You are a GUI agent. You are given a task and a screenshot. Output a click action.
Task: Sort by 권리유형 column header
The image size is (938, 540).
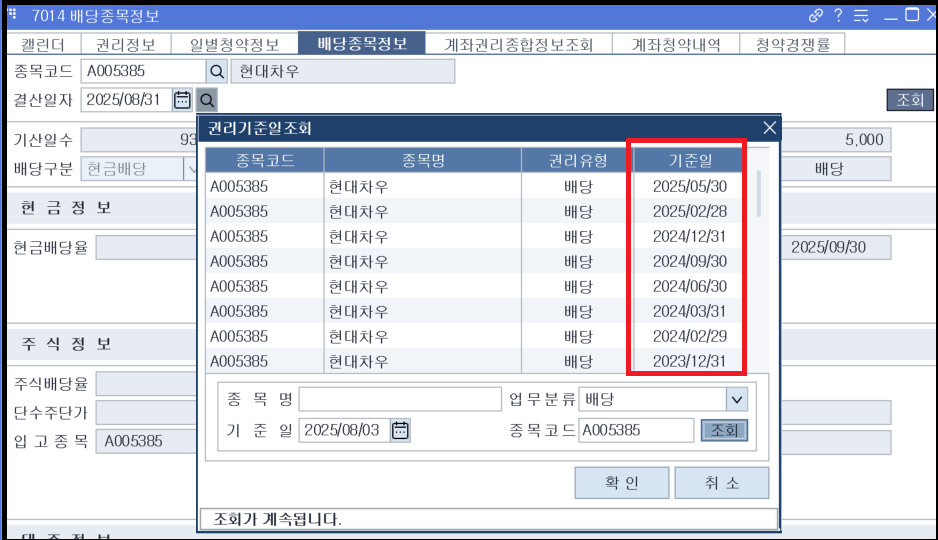point(578,160)
